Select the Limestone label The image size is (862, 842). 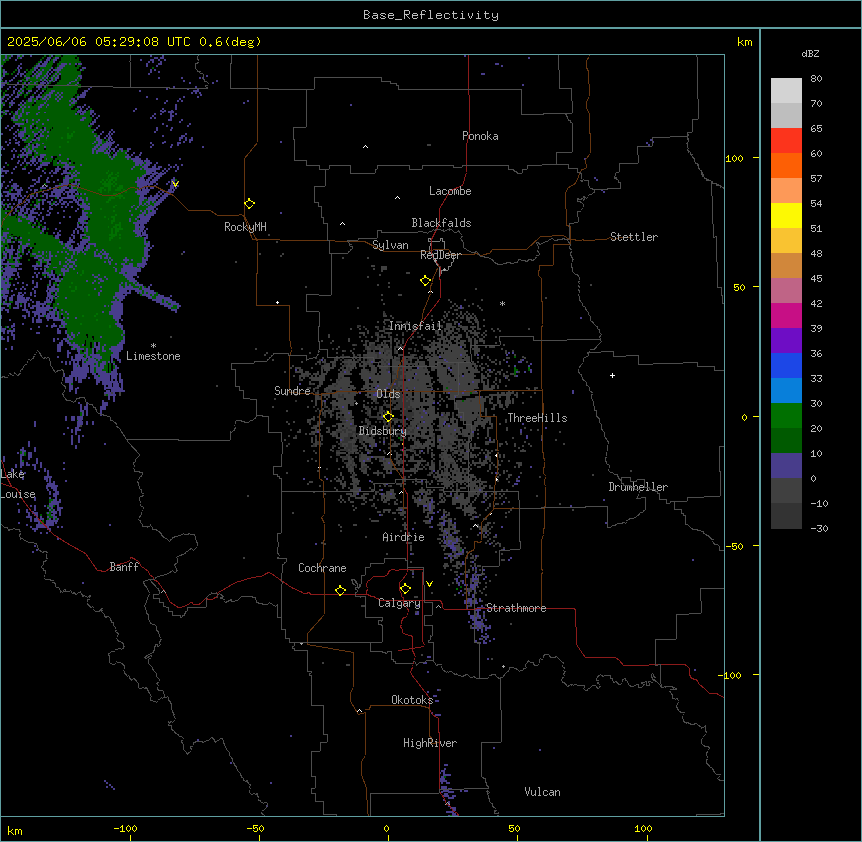tap(153, 356)
